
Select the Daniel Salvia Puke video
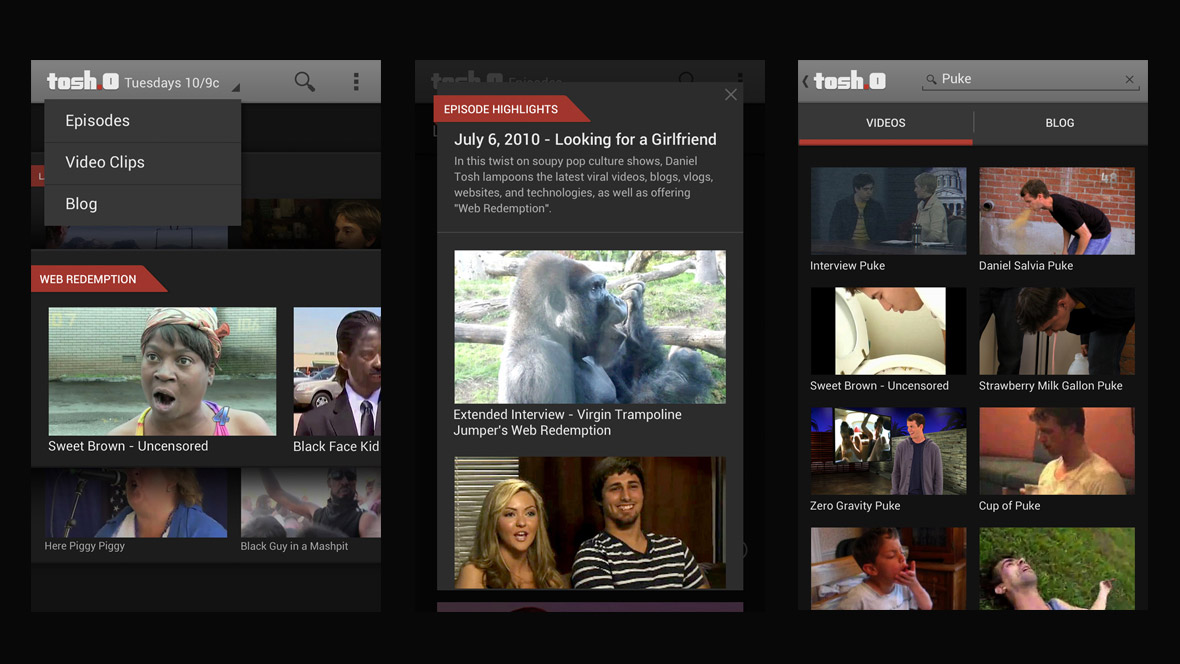coord(1056,211)
